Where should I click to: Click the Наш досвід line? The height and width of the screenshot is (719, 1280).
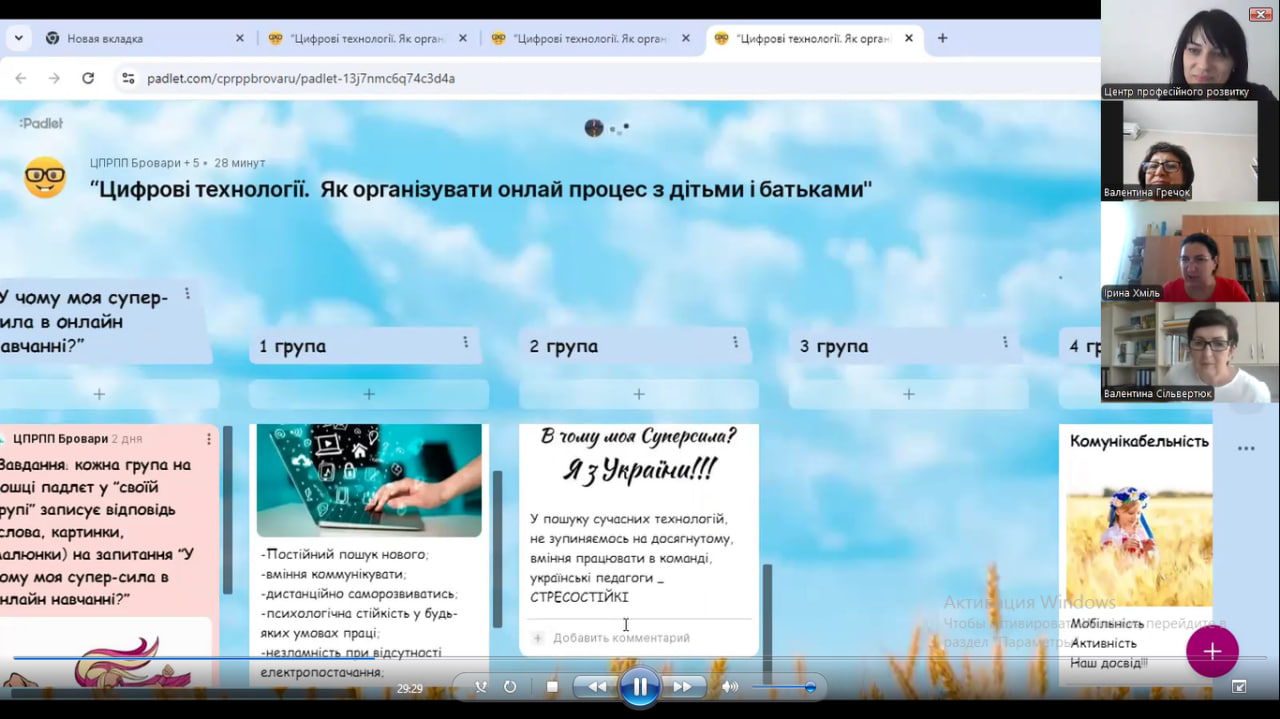[1109, 663]
